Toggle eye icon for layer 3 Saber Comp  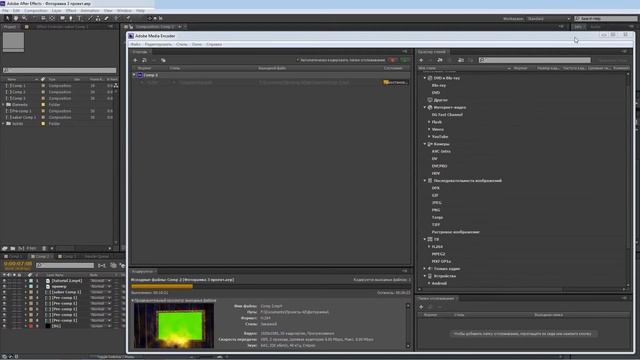(x=4, y=292)
